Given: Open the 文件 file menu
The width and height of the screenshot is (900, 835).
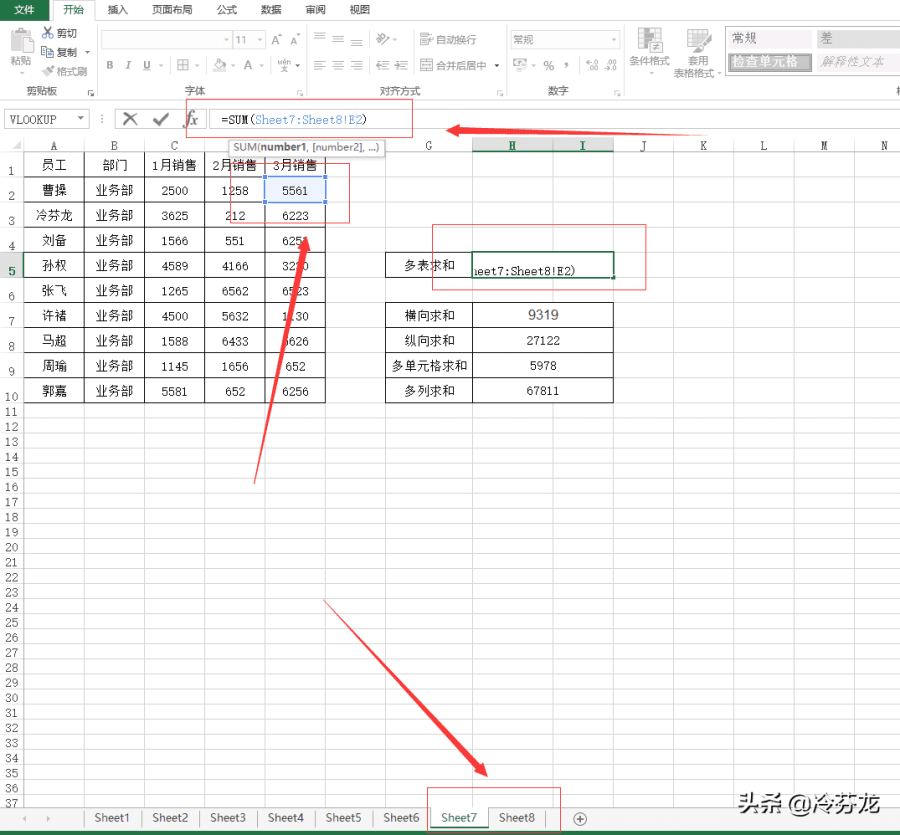Looking at the screenshot, I should click(x=24, y=10).
